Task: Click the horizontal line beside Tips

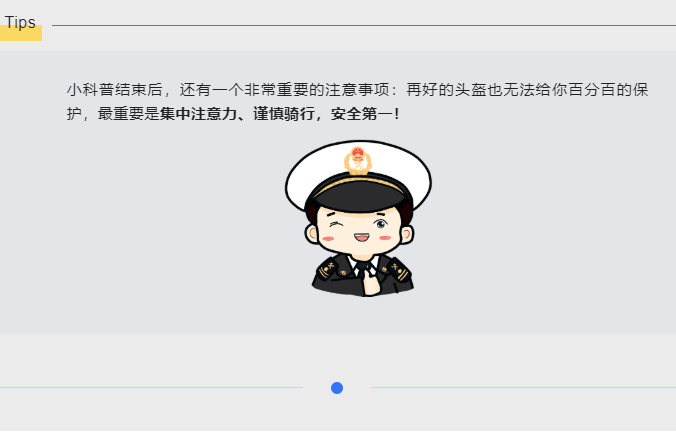Action: 364,25
